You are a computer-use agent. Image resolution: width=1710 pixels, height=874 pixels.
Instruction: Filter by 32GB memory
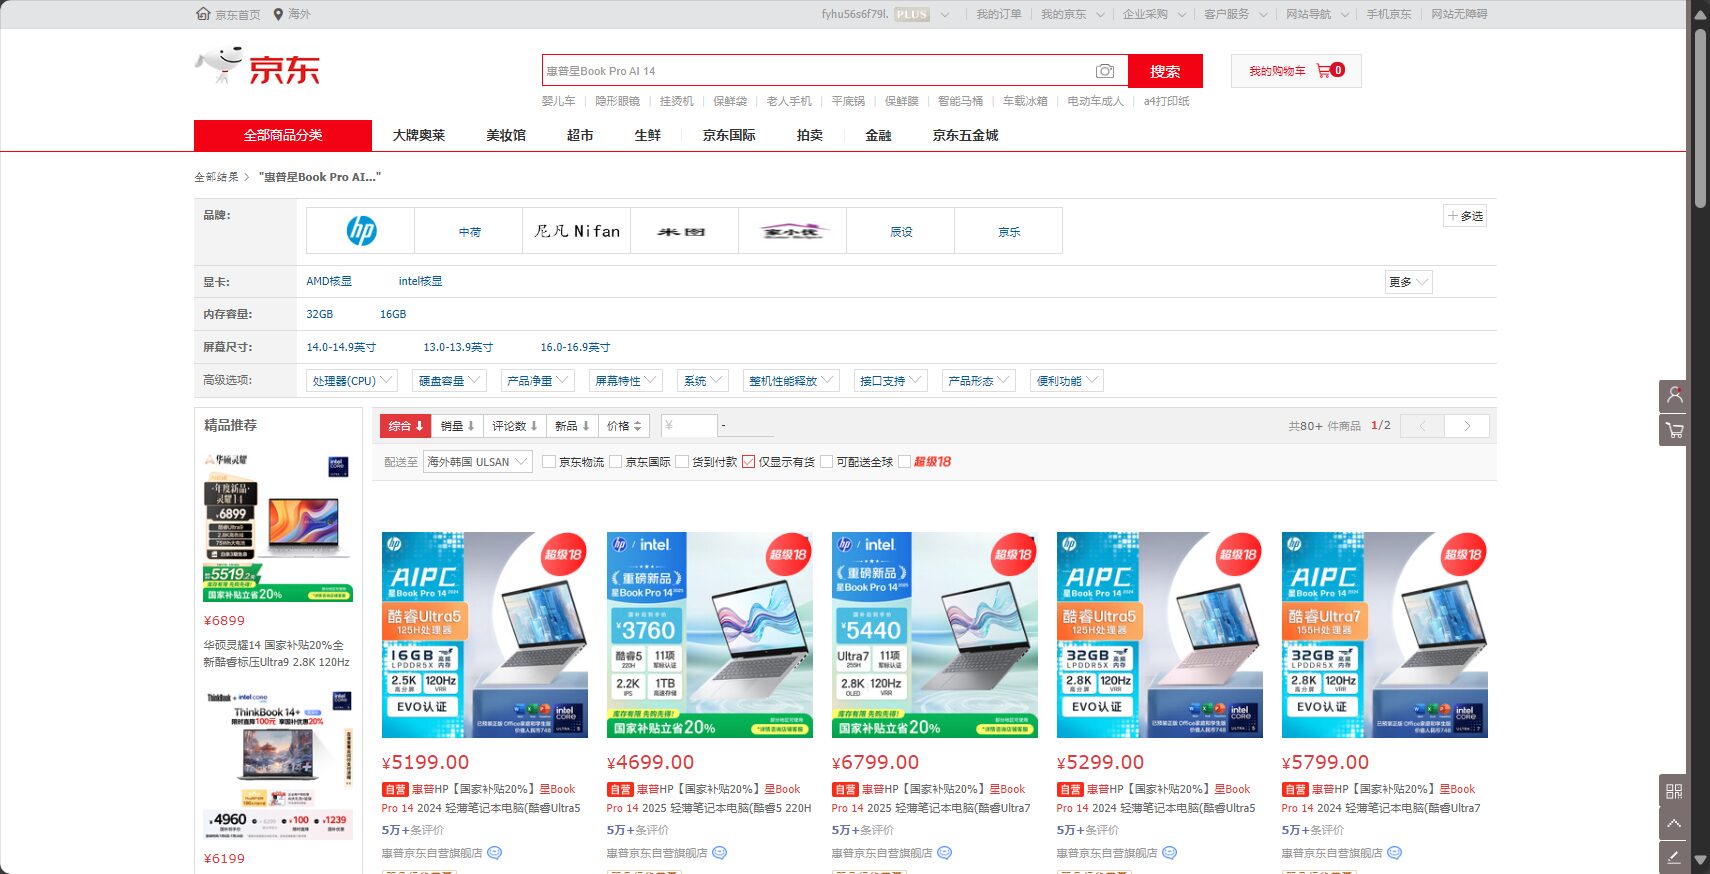point(320,314)
